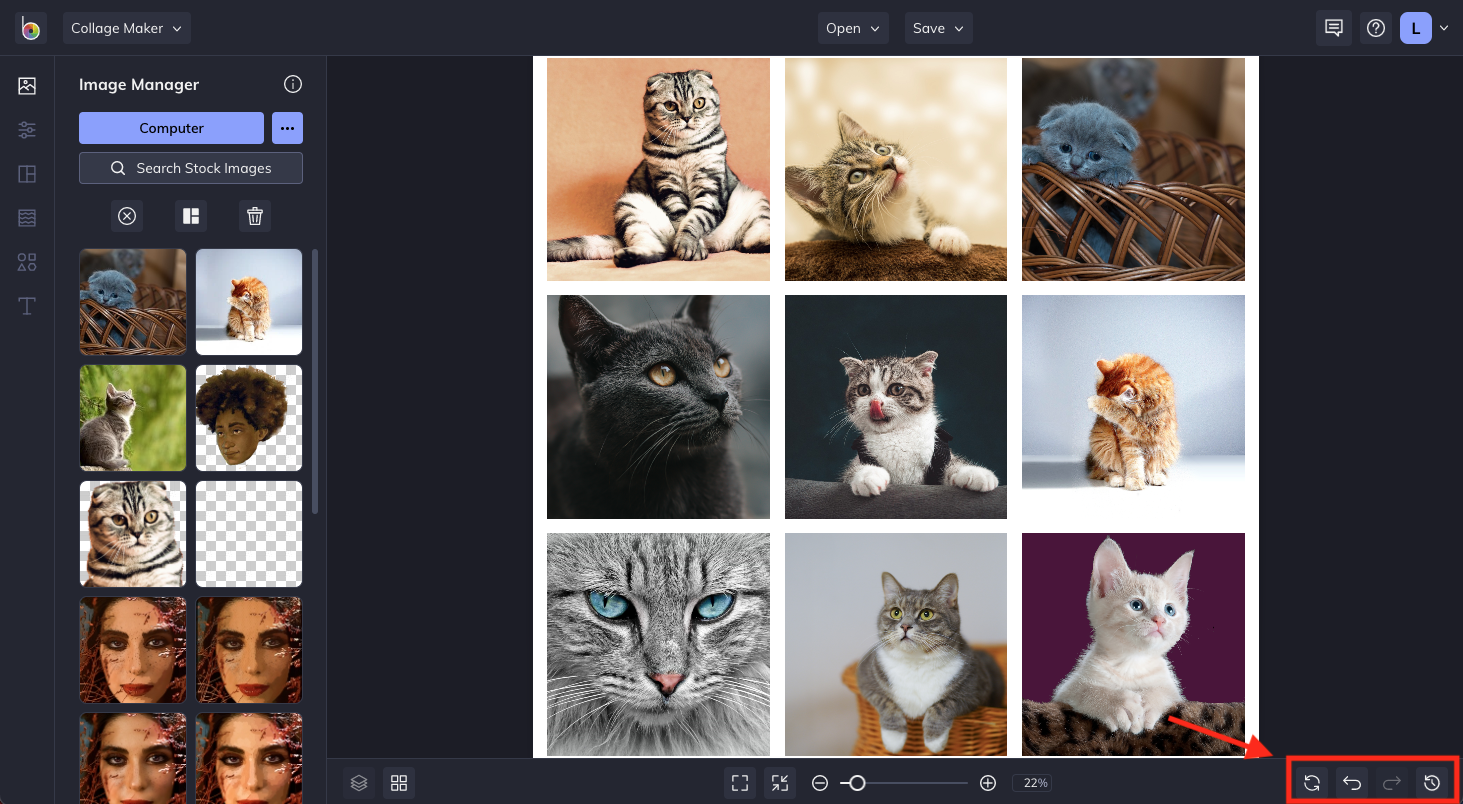The image size is (1463, 804).
Task: Select the Text tool in sidebar
Action: 27,306
